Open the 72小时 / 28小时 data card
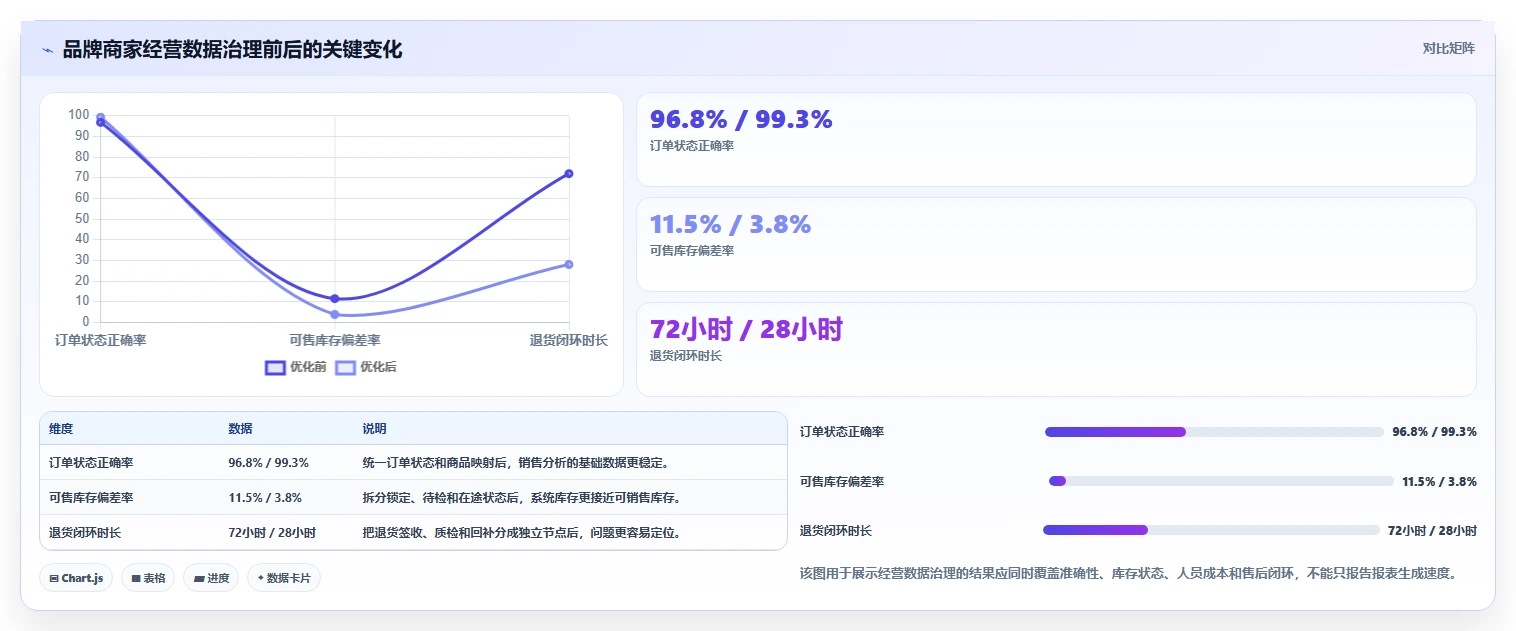This screenshot has height=631, width=1516. pyautogui.click(x=1056, y=350)
